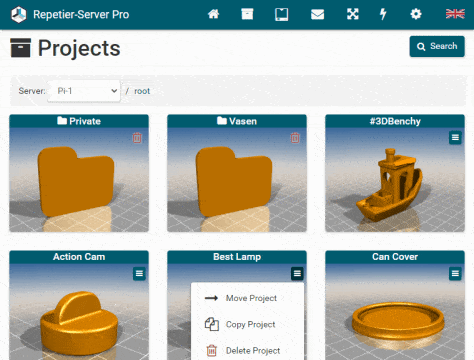The height and width of the screenshot is (360, 474).
Task: Navigate to root breadcrumb link
Action: [142, 91]
